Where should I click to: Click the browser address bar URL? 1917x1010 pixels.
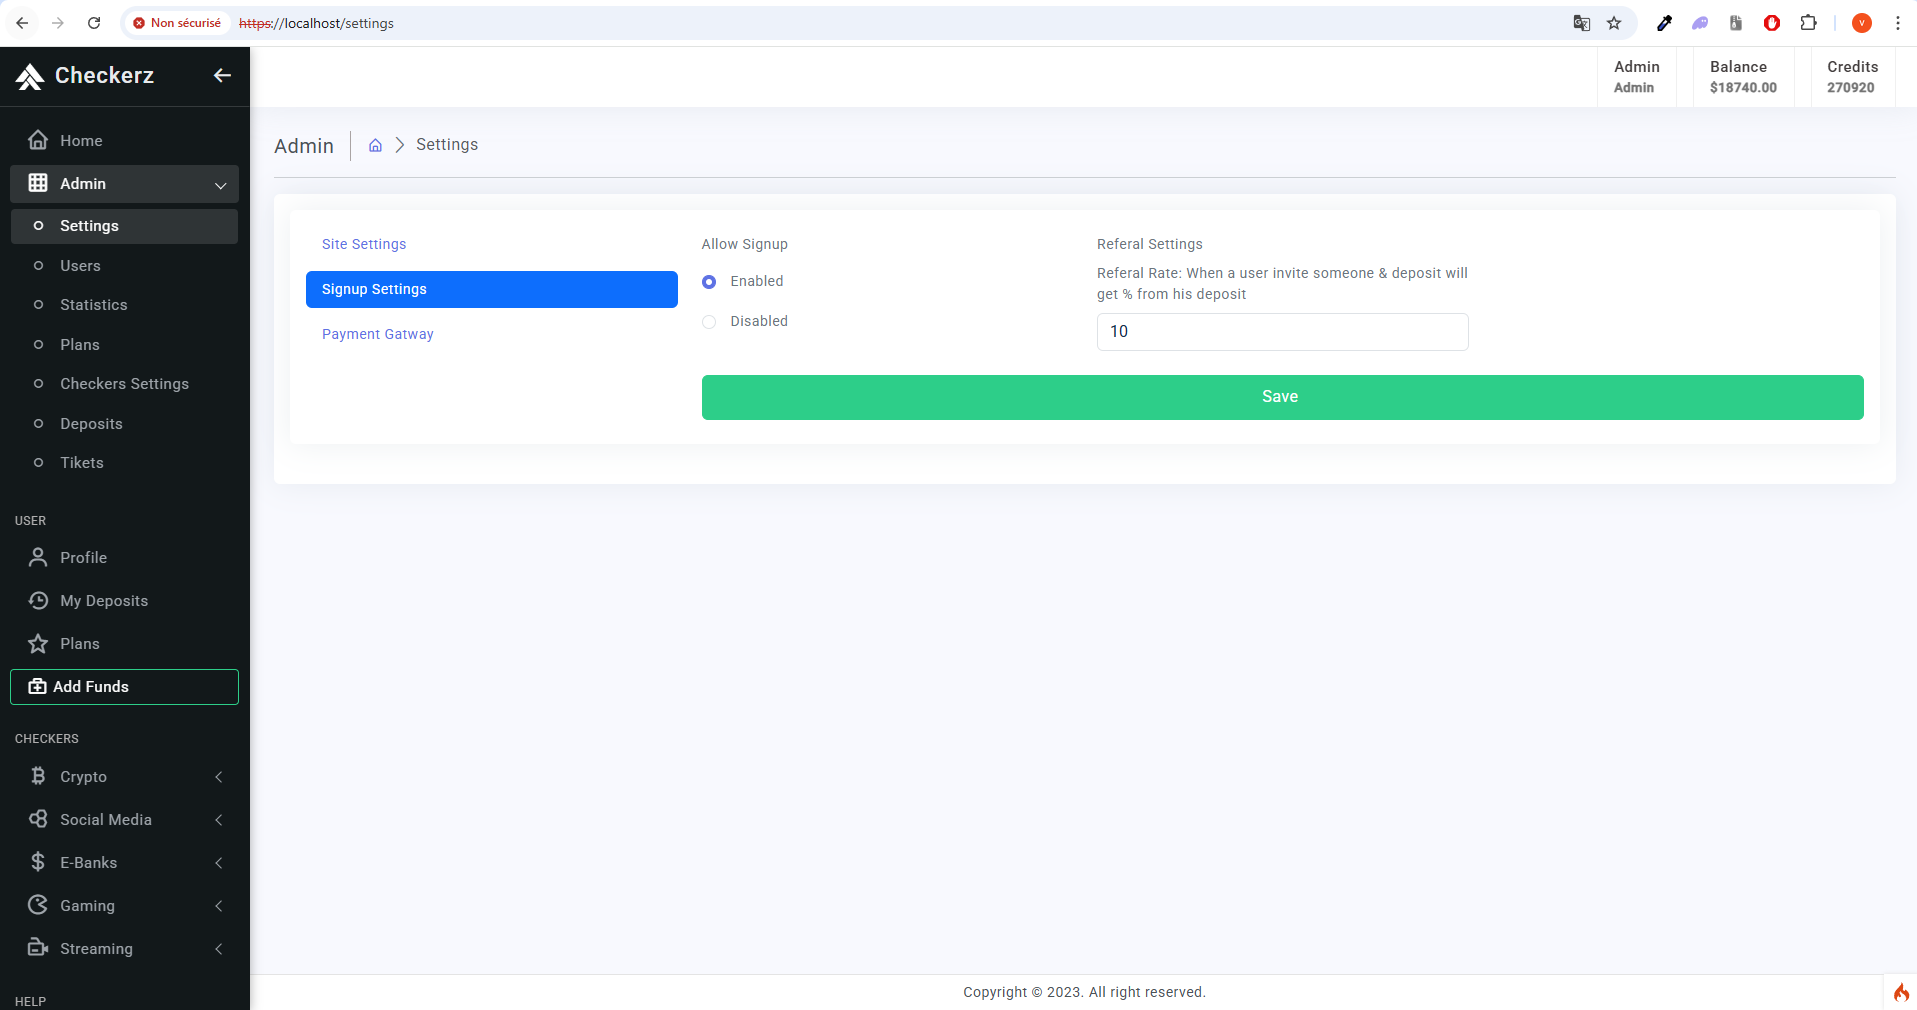tap(317, 23)
